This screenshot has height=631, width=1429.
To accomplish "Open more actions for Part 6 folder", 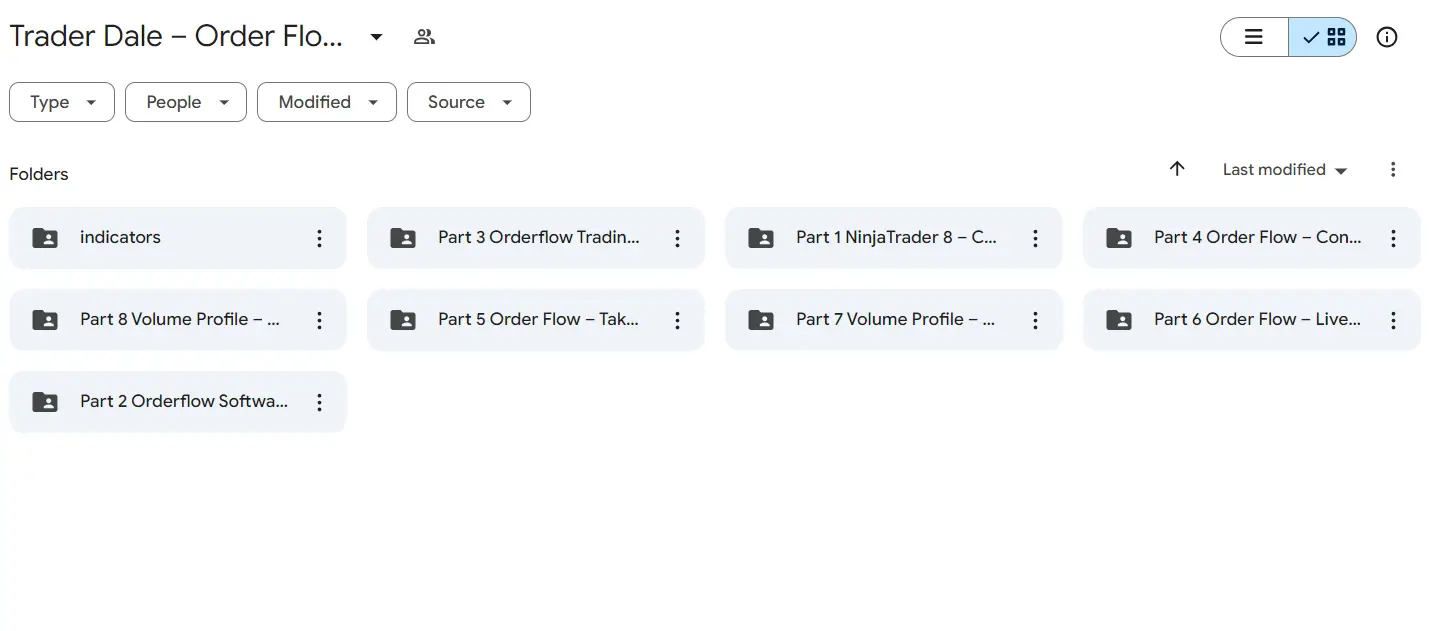I will tap(1393, 320).
